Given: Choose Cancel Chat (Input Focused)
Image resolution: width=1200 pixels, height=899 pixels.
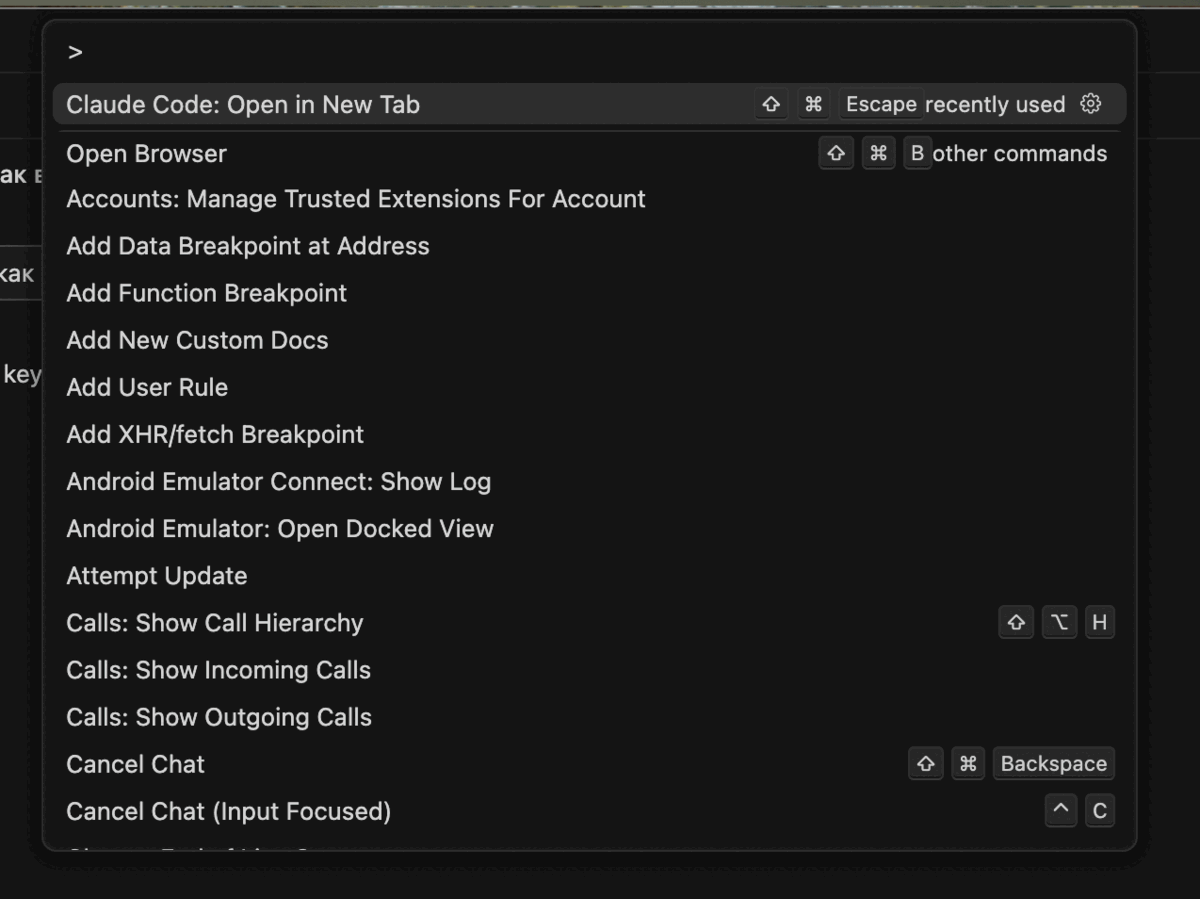Looking at the screenshot, I should 590,810.
